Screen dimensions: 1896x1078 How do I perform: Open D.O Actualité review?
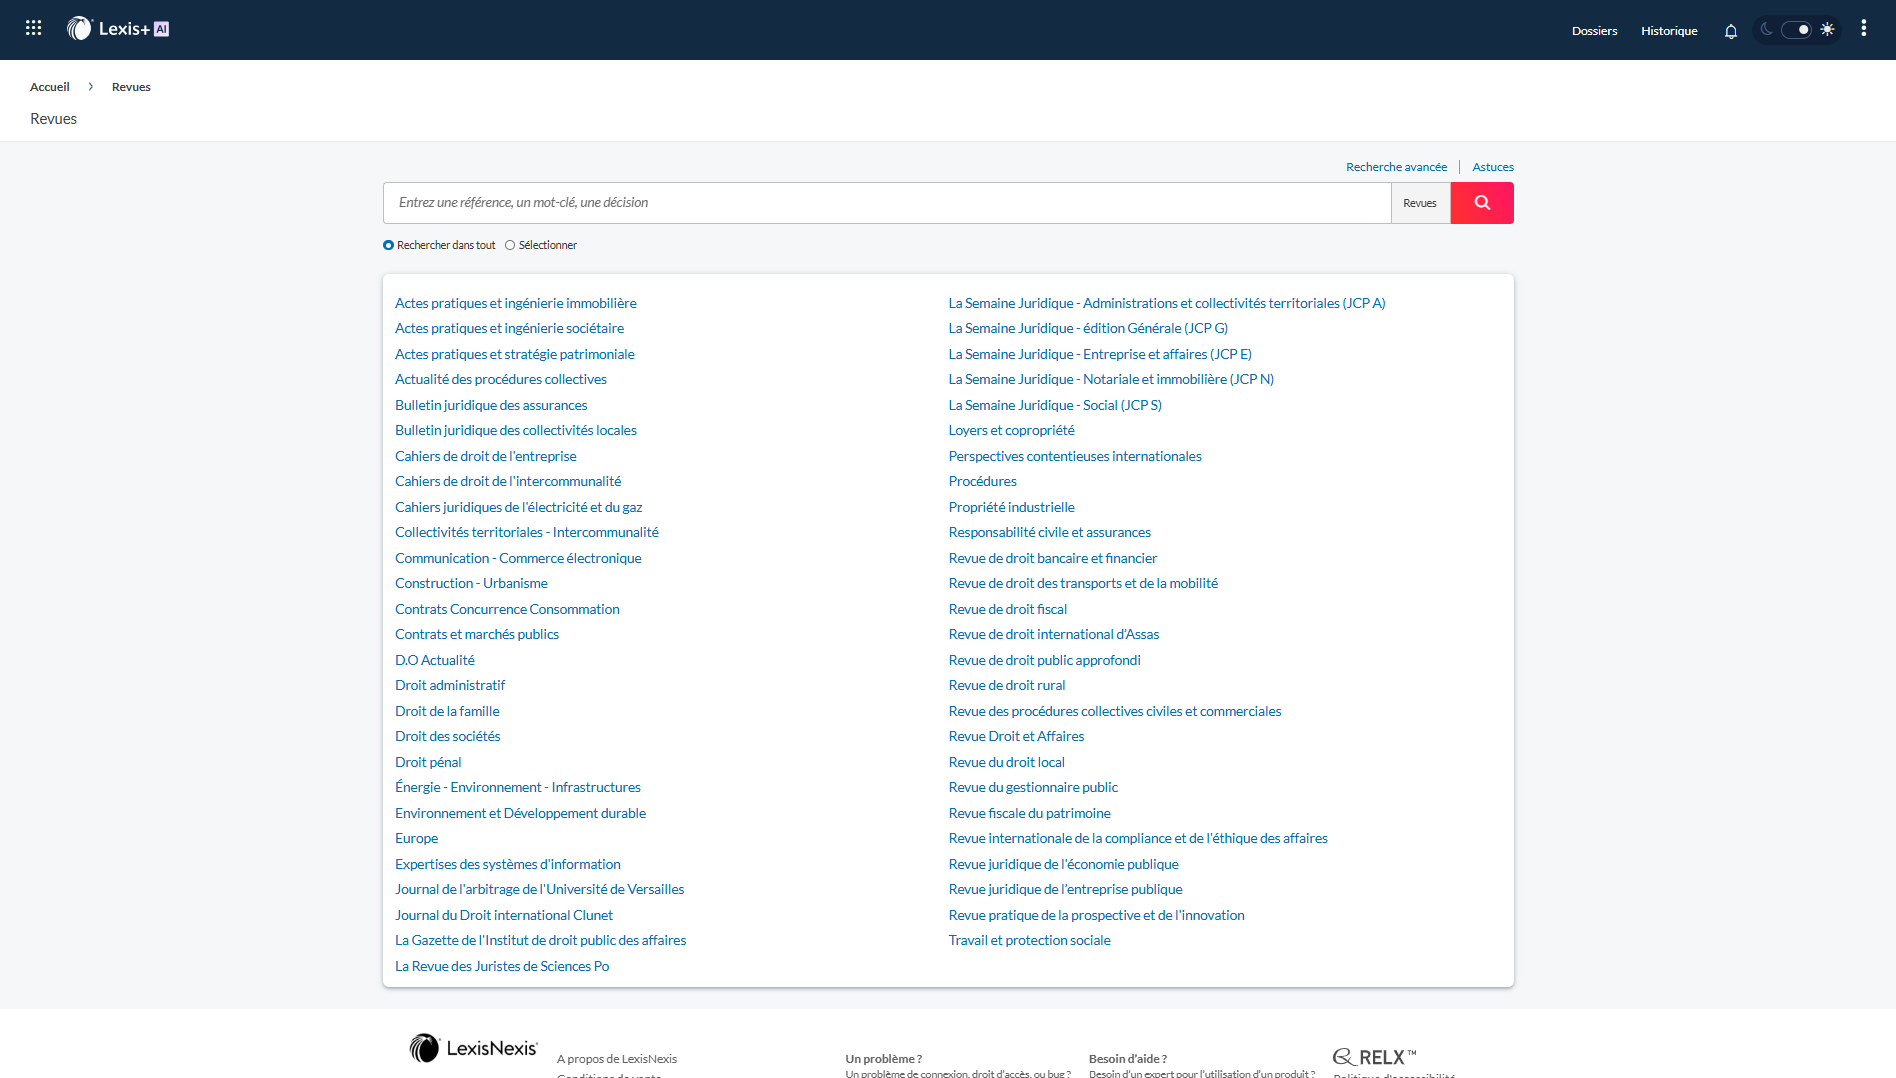[x=435, y=660]
